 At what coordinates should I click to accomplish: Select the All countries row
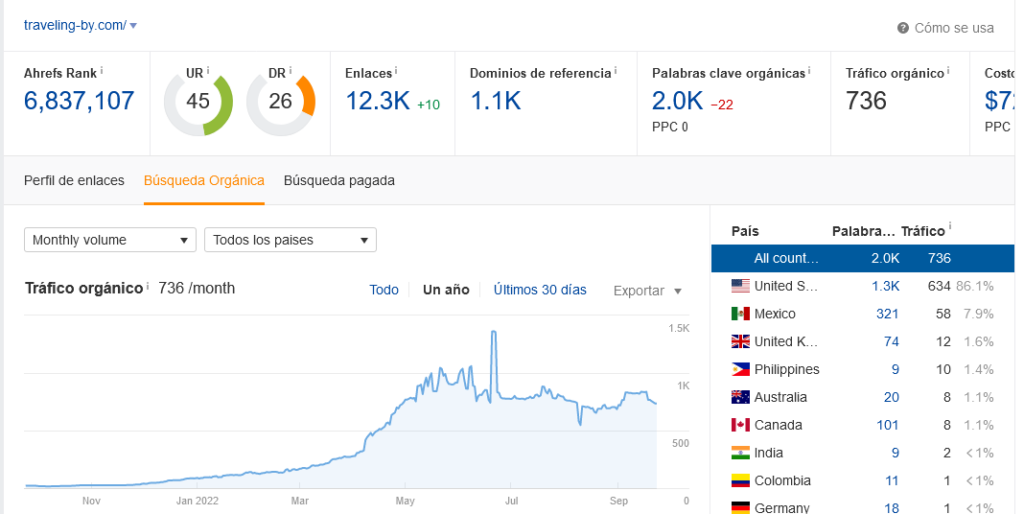pos(862,258)
